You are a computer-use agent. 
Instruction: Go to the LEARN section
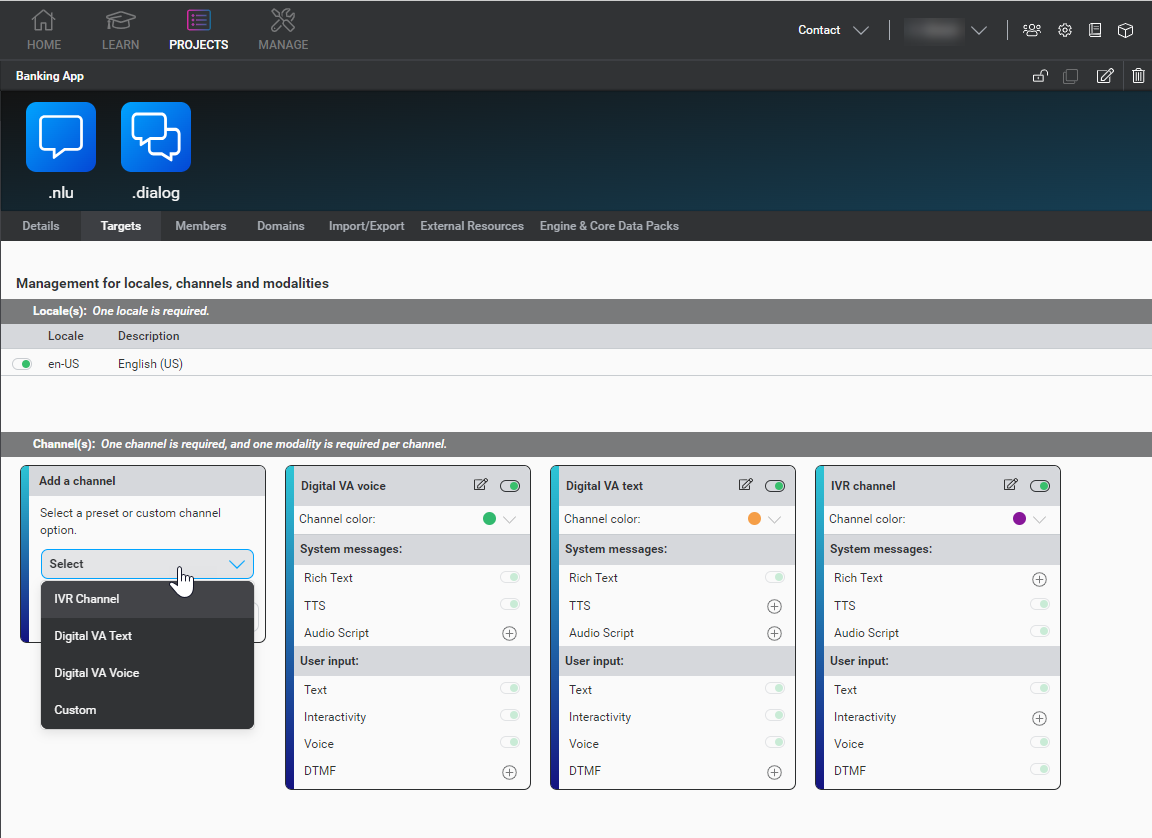(121, 30)
